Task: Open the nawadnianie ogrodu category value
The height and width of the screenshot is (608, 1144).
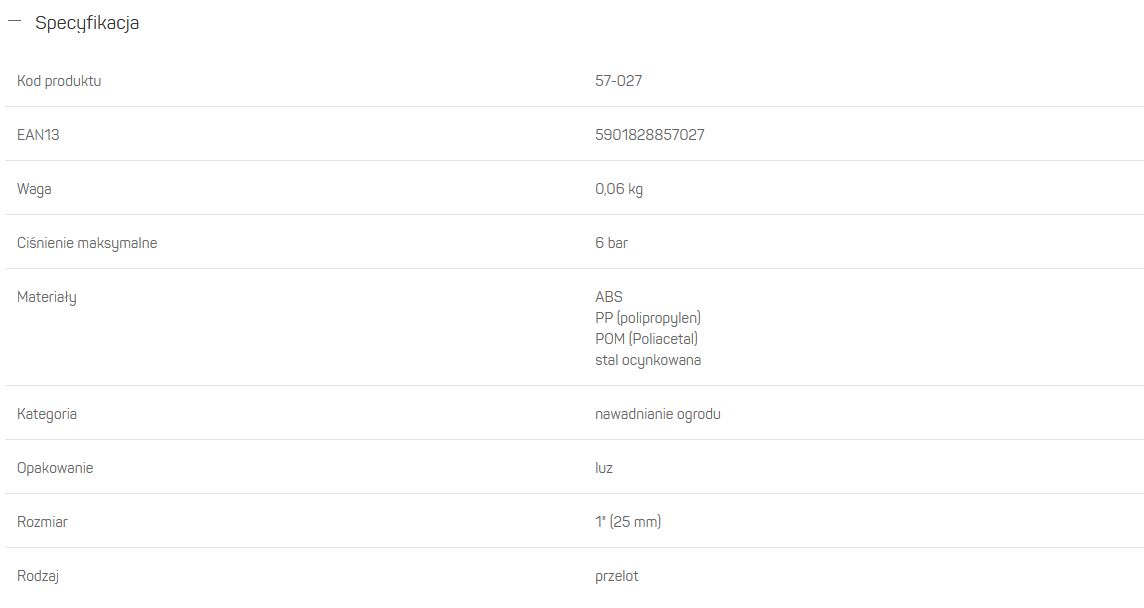Action: pos(657,414)
